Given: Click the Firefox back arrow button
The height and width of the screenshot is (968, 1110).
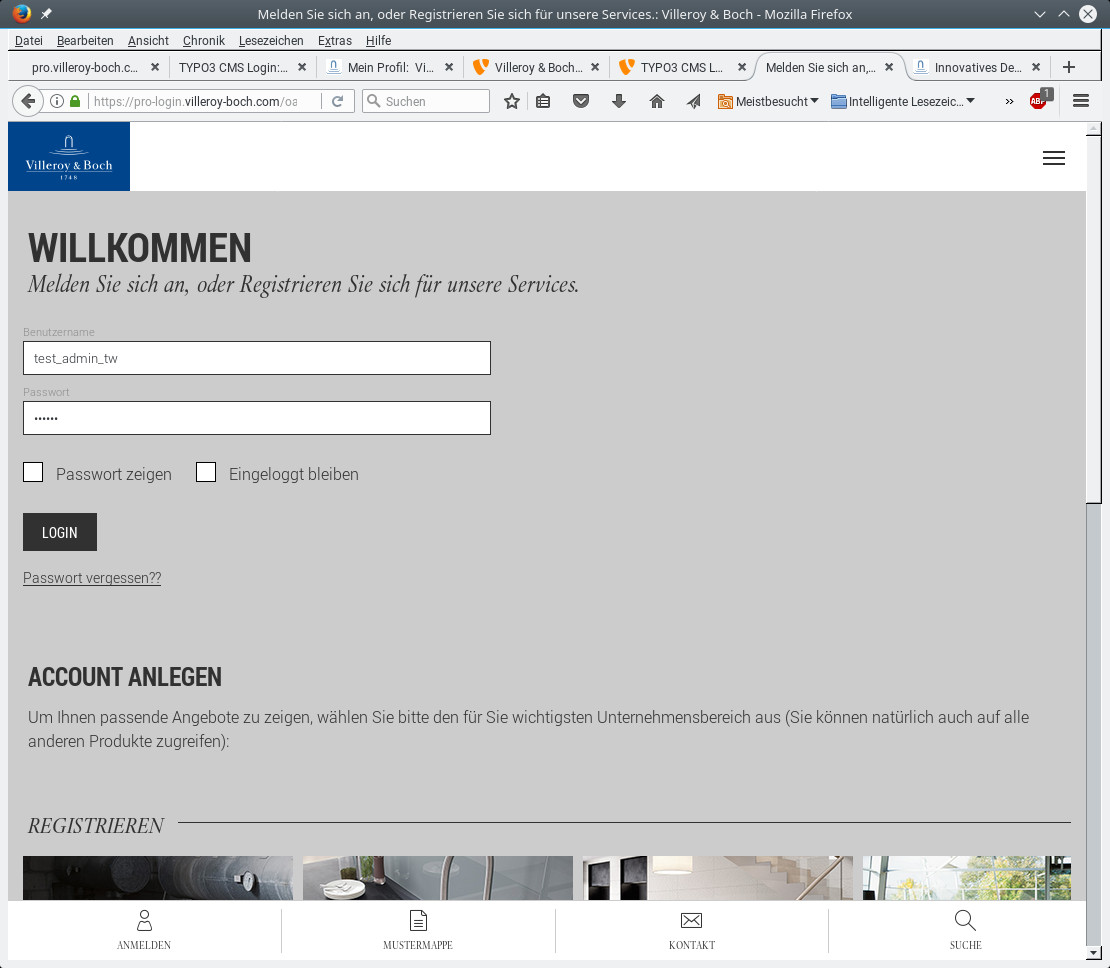Looking at the screenshot, I should pos(28,101).
